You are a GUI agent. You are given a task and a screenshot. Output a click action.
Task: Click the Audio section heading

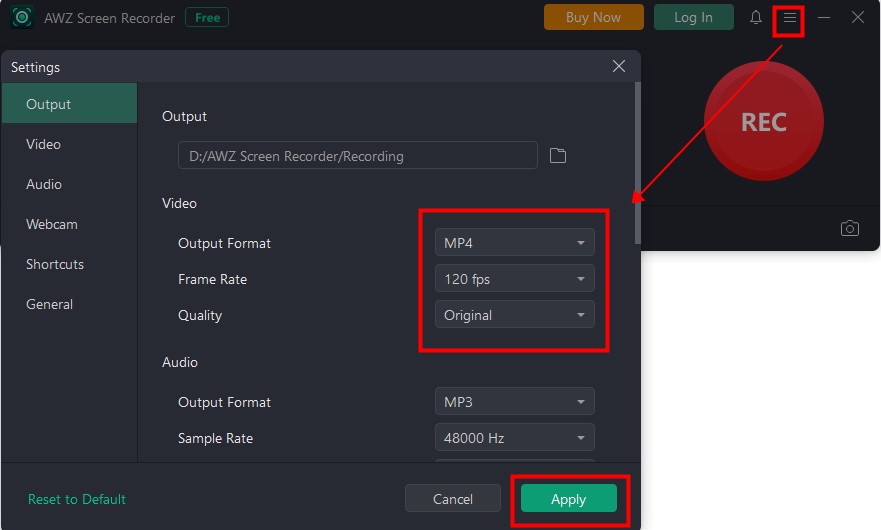pos(180,362)
